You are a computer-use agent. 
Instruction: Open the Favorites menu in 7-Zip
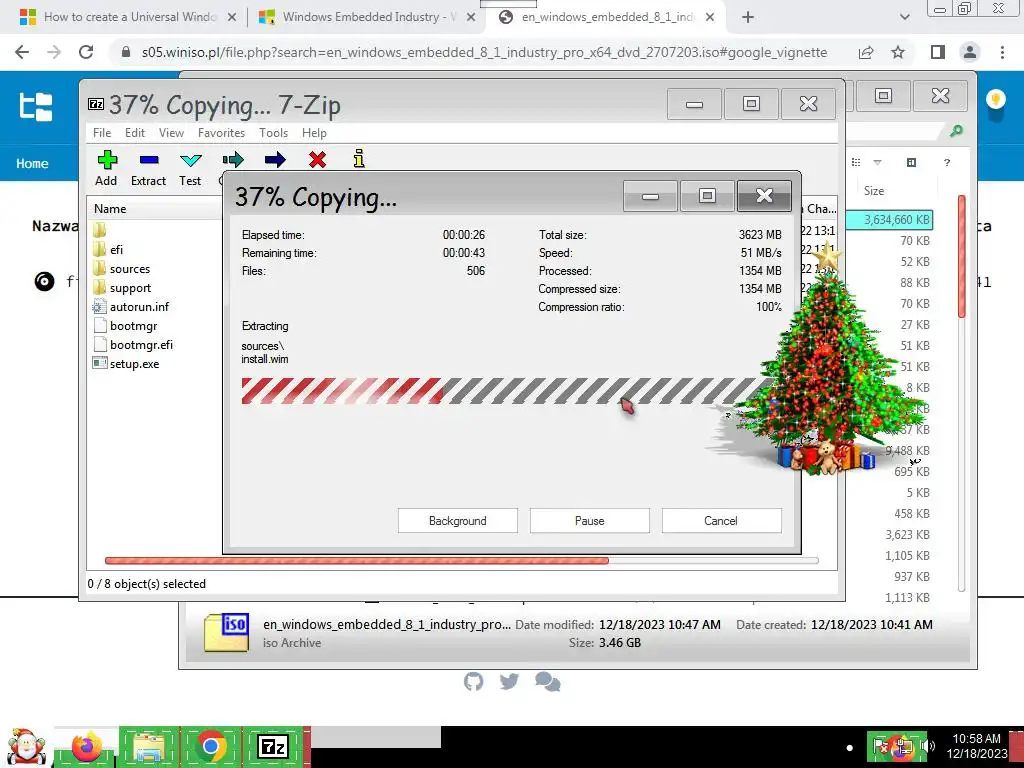click(221, 133)
